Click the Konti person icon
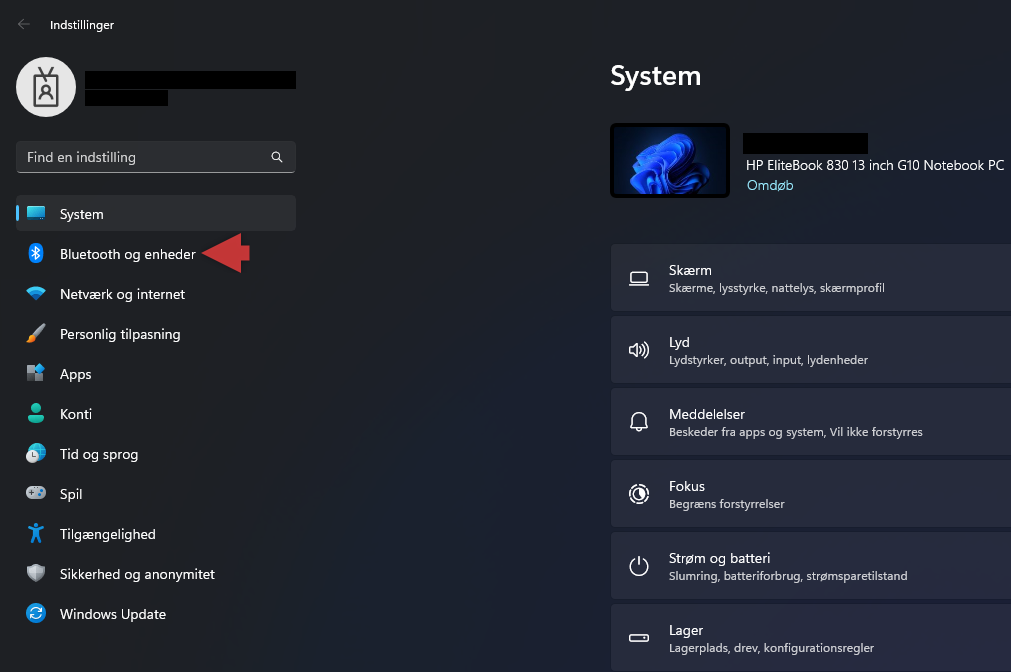 (36, 413)
